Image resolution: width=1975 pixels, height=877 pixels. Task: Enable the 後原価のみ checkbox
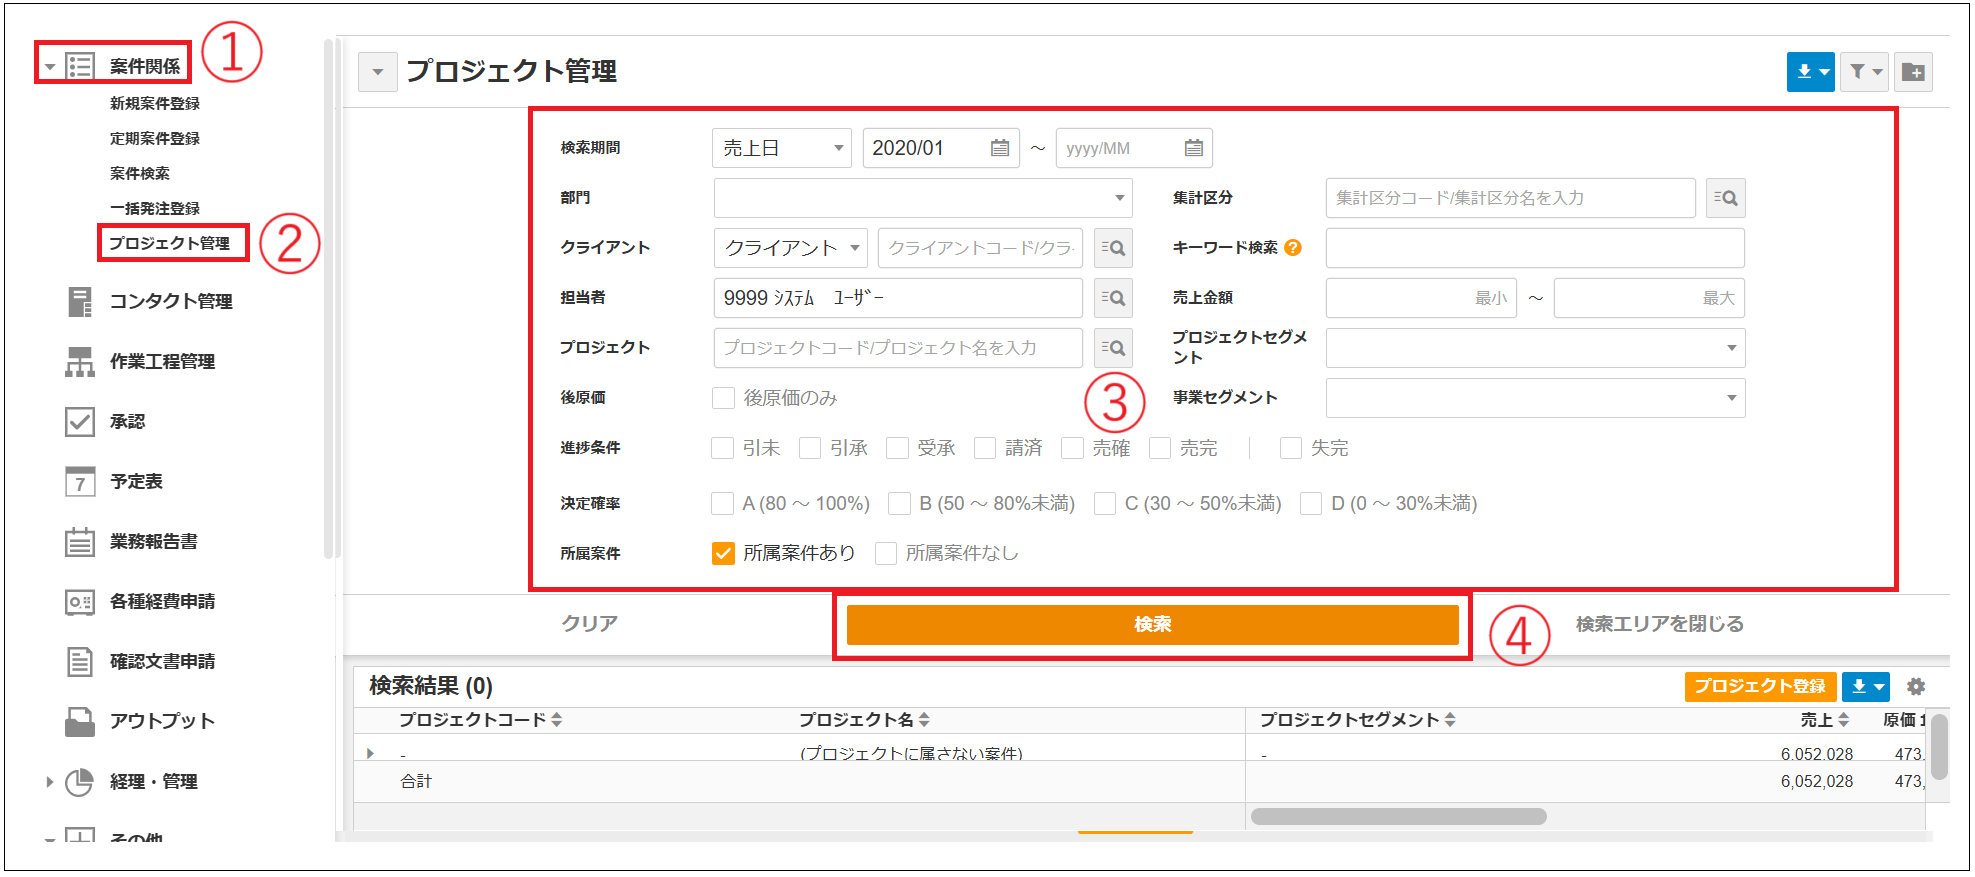pyautogui.click(x=723, y=398)
